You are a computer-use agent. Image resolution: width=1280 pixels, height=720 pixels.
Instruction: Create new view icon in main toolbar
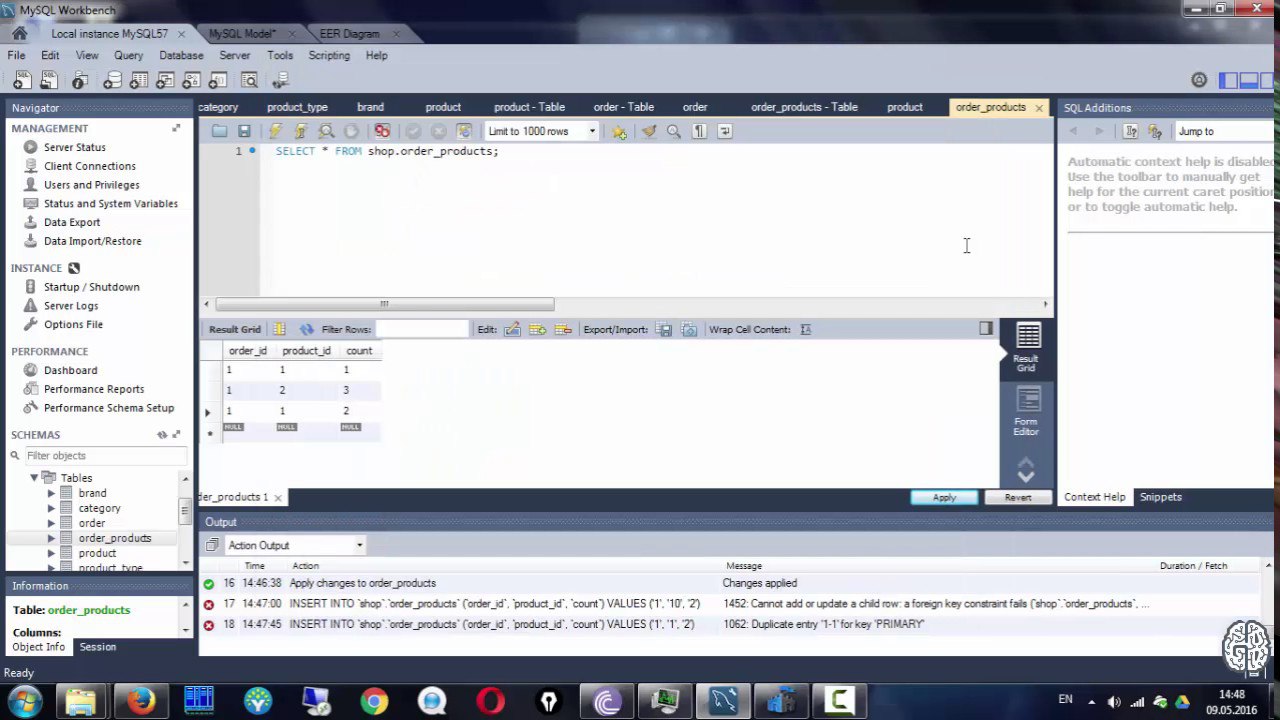(x=166, y=81)
